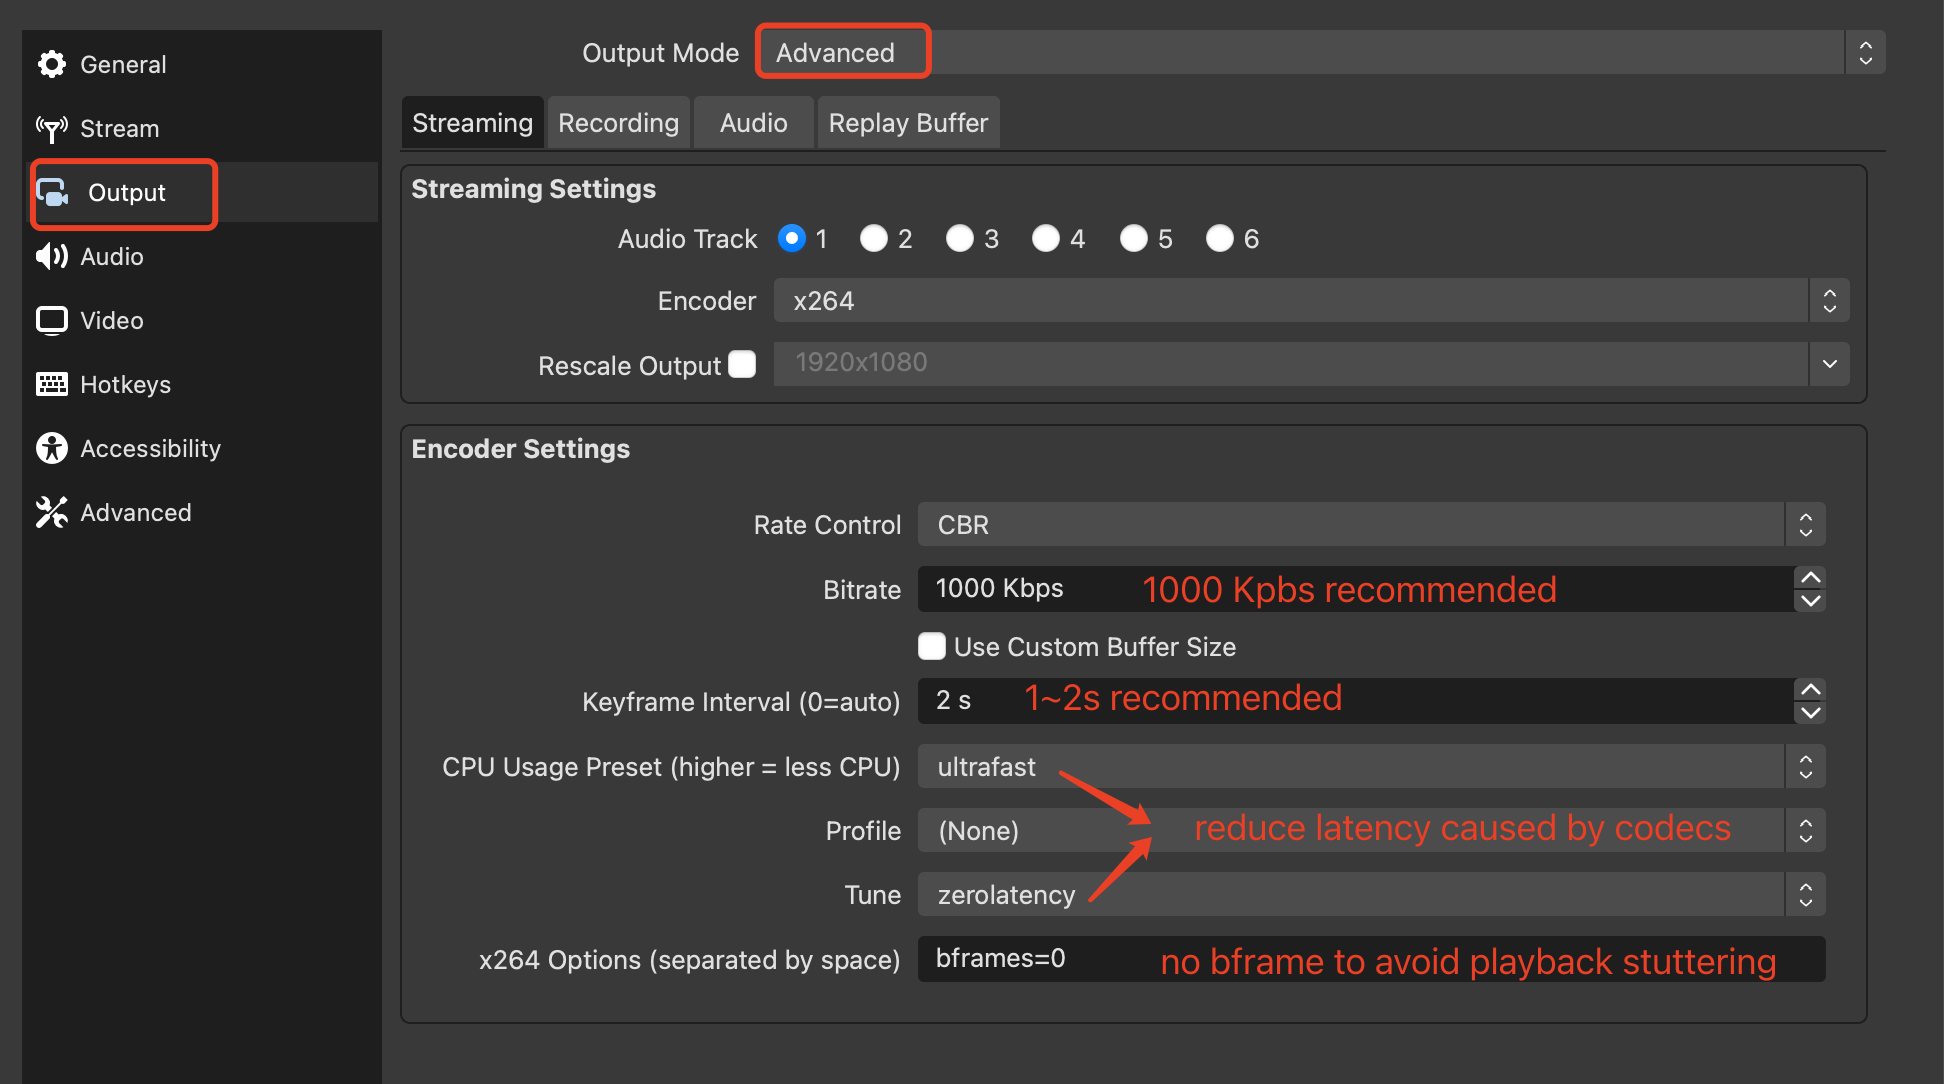1944x1084 pixels.
Task: Click the x264 Options bframes=0 field
Action: pyautogui.click(x=1371, y=959)
